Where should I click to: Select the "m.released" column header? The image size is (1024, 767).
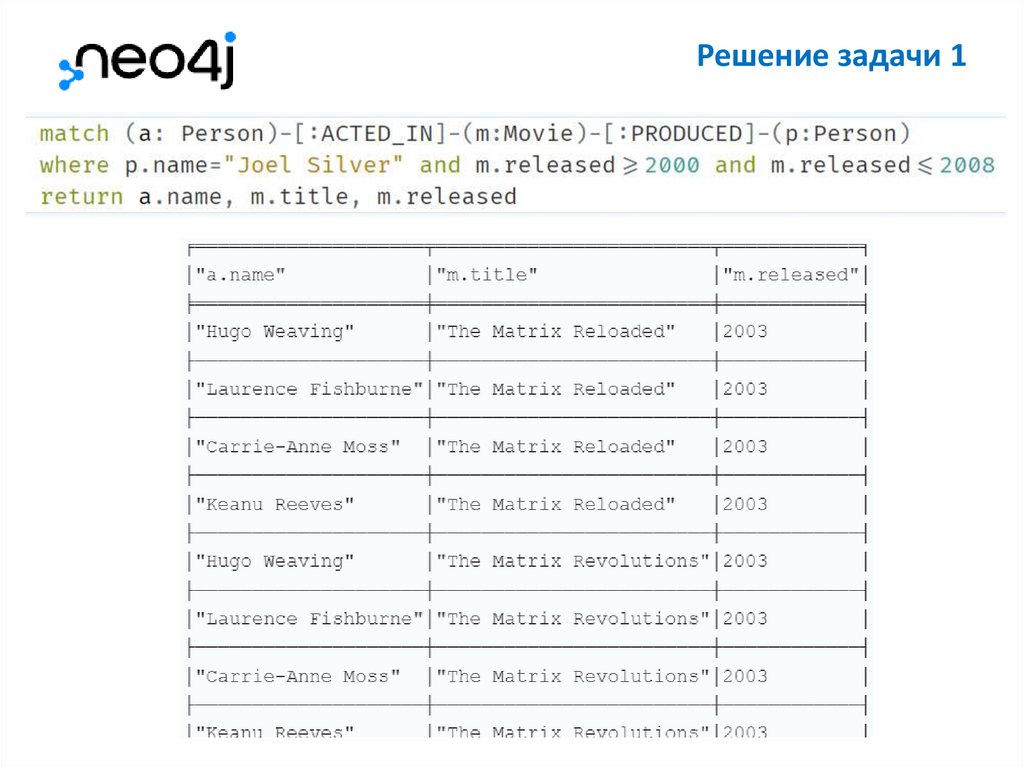790,275
